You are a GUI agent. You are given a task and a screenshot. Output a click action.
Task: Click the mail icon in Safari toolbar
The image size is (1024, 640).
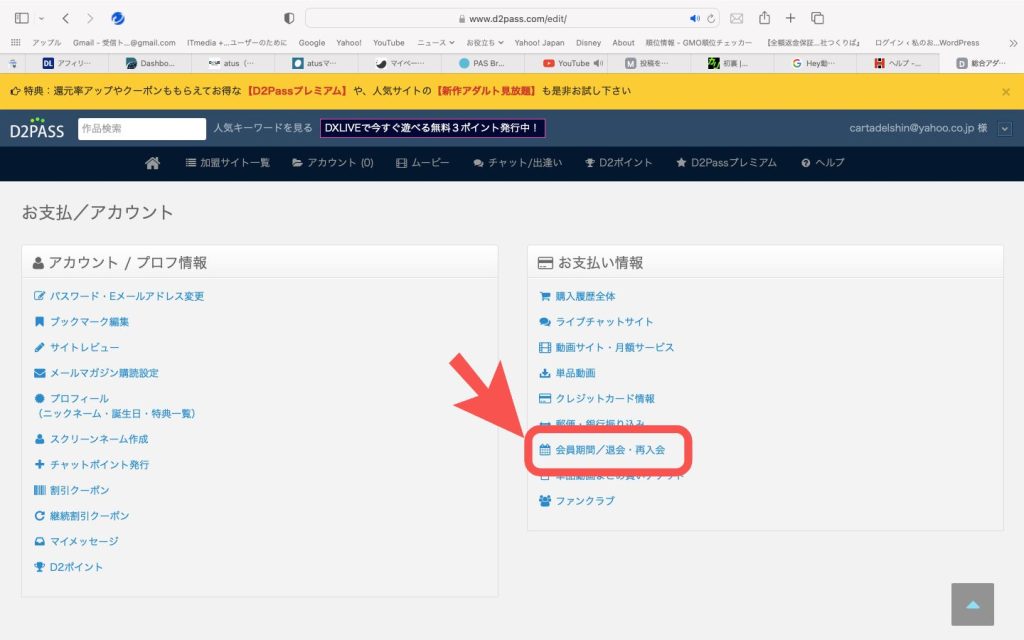coord(736,18)
